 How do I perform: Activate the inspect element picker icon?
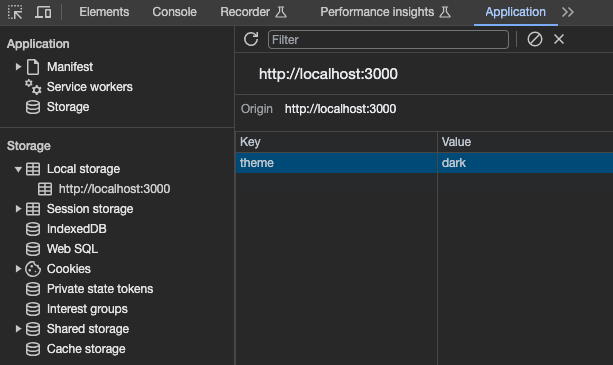click(x=15, y=12)
